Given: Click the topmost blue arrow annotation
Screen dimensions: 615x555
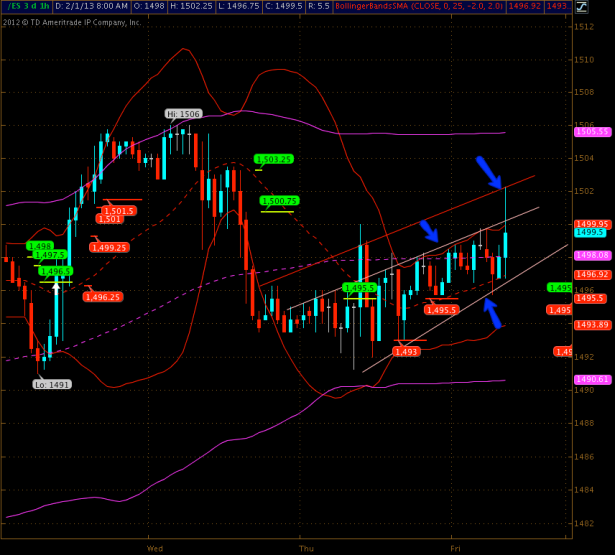Looking at the screenshot, I should 488,172.
